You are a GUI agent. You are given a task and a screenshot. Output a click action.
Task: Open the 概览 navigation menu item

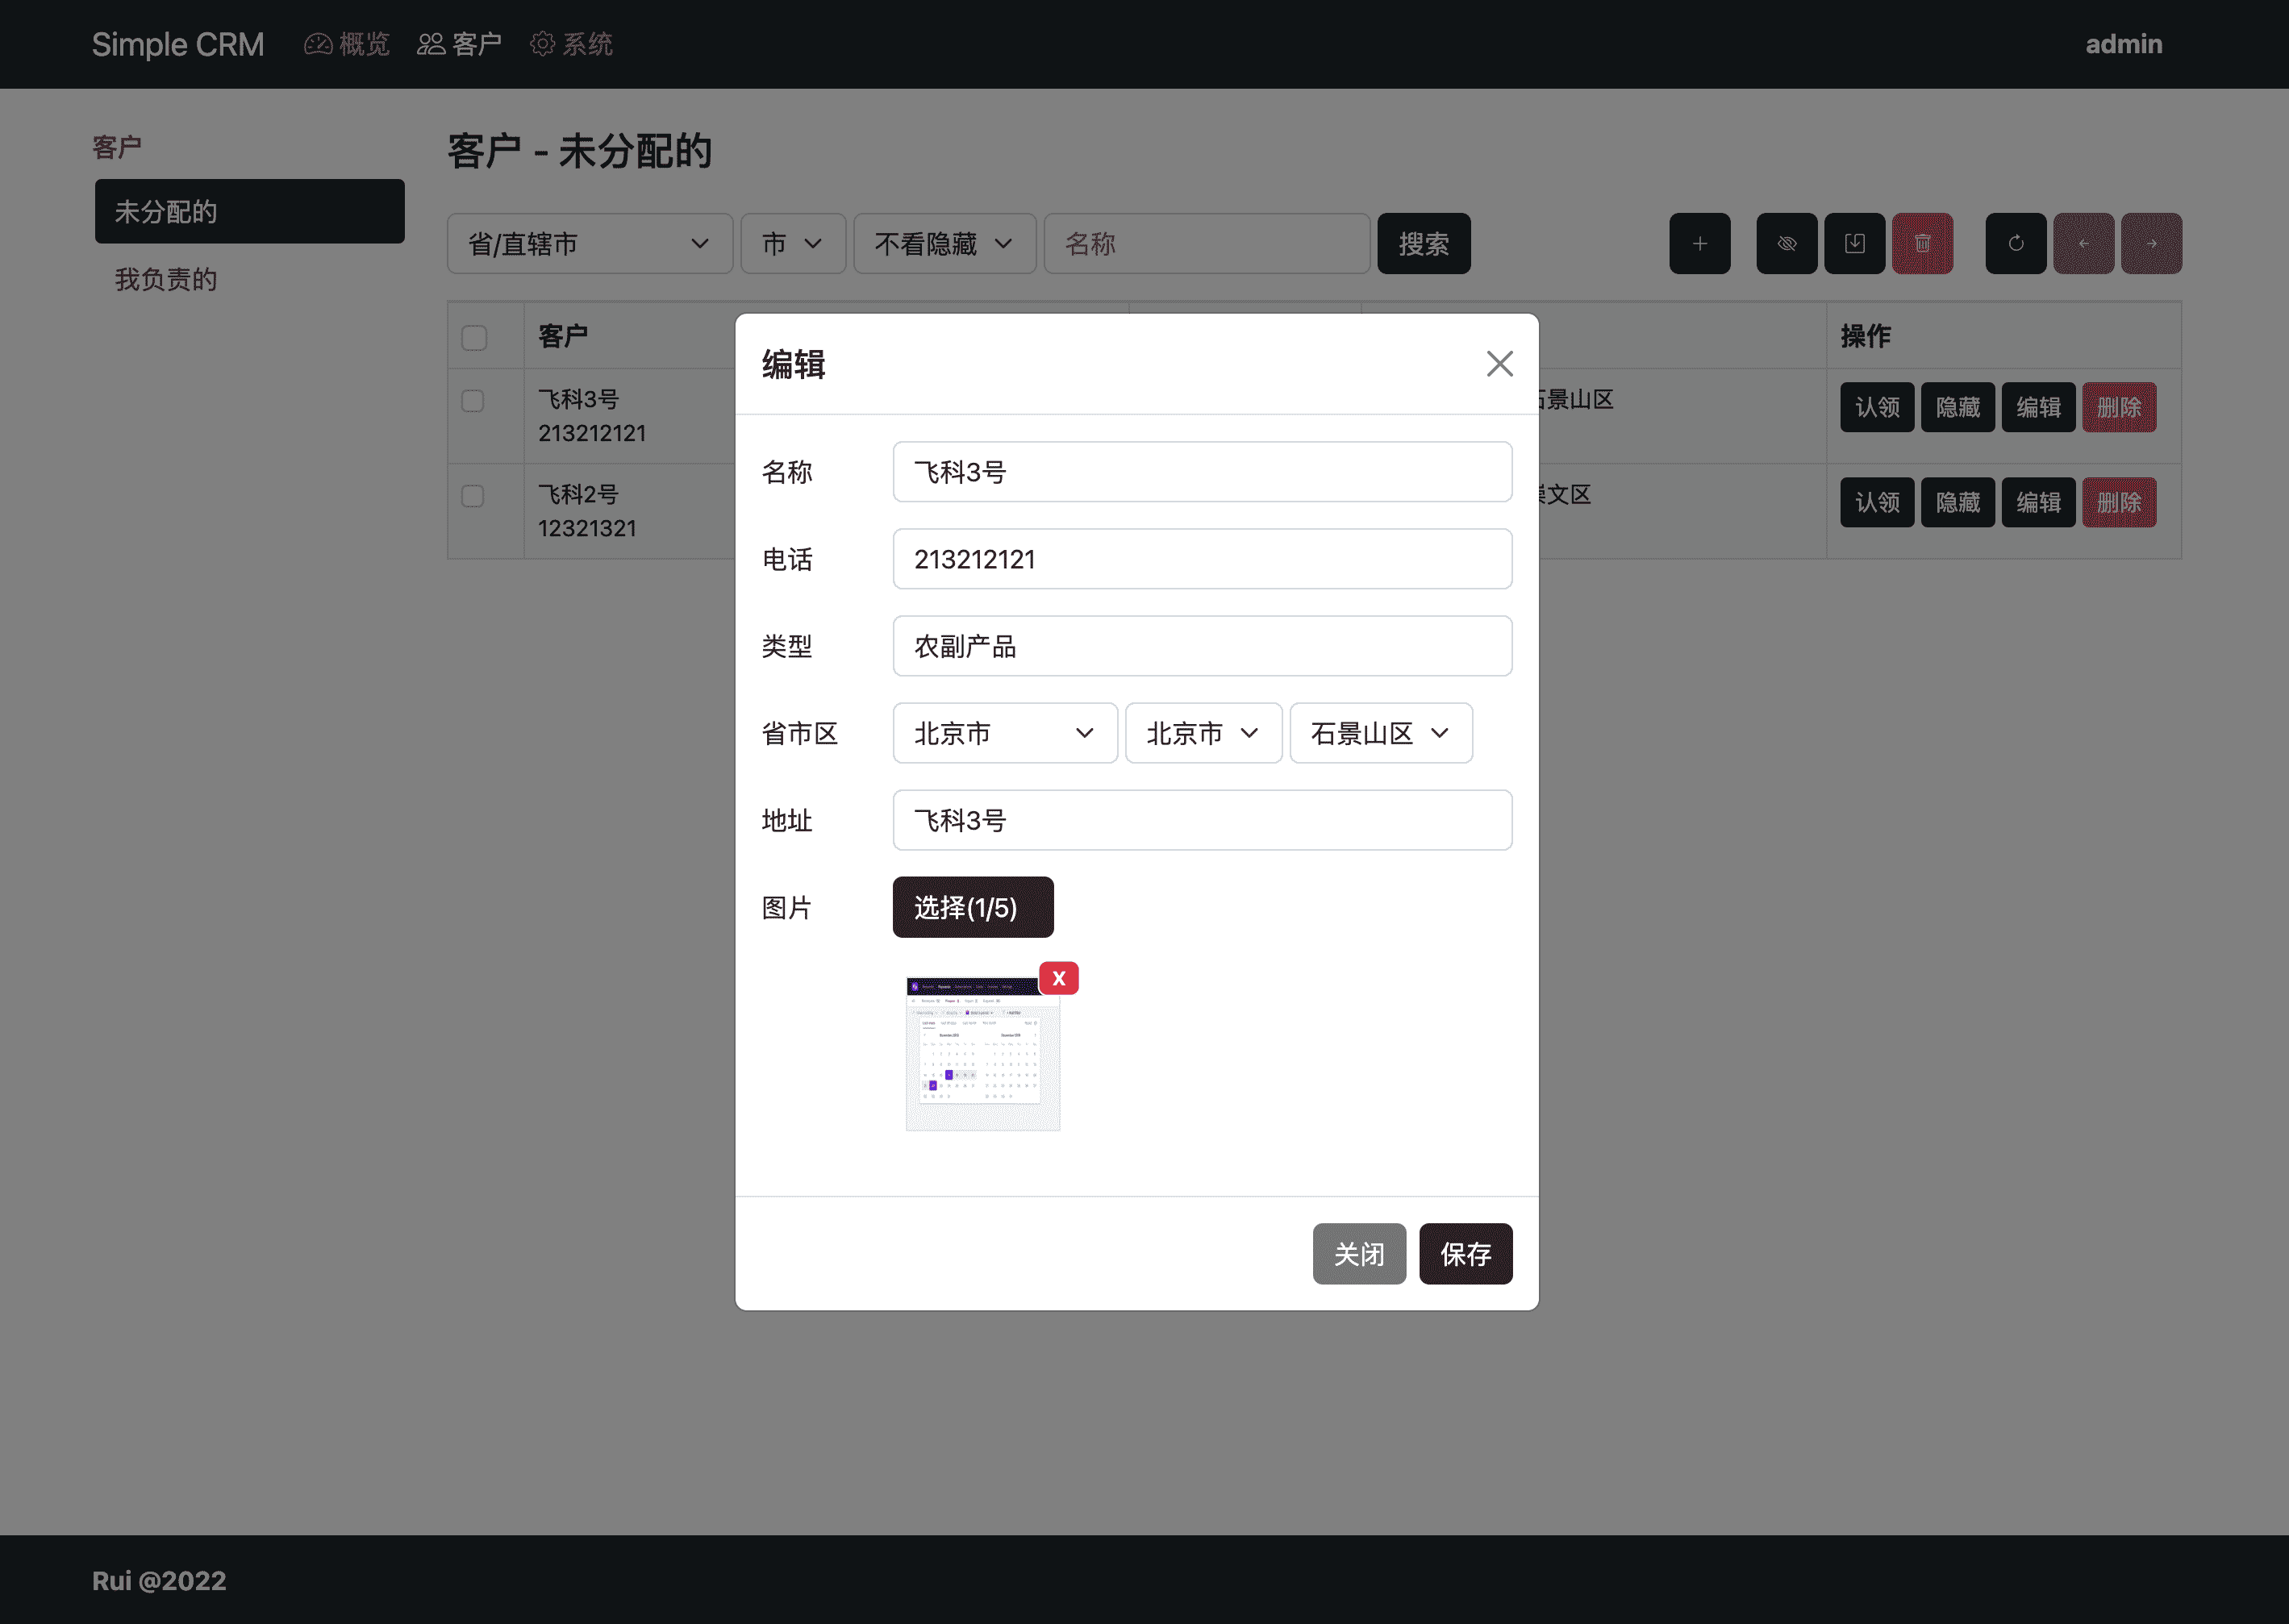pos(347,44)
